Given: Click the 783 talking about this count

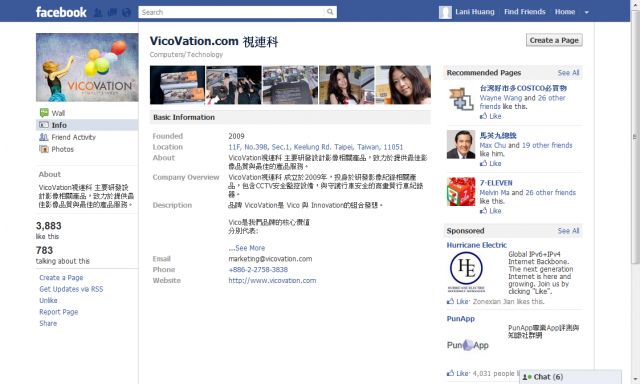Looking at the screenshot, I should pos(44,250).
